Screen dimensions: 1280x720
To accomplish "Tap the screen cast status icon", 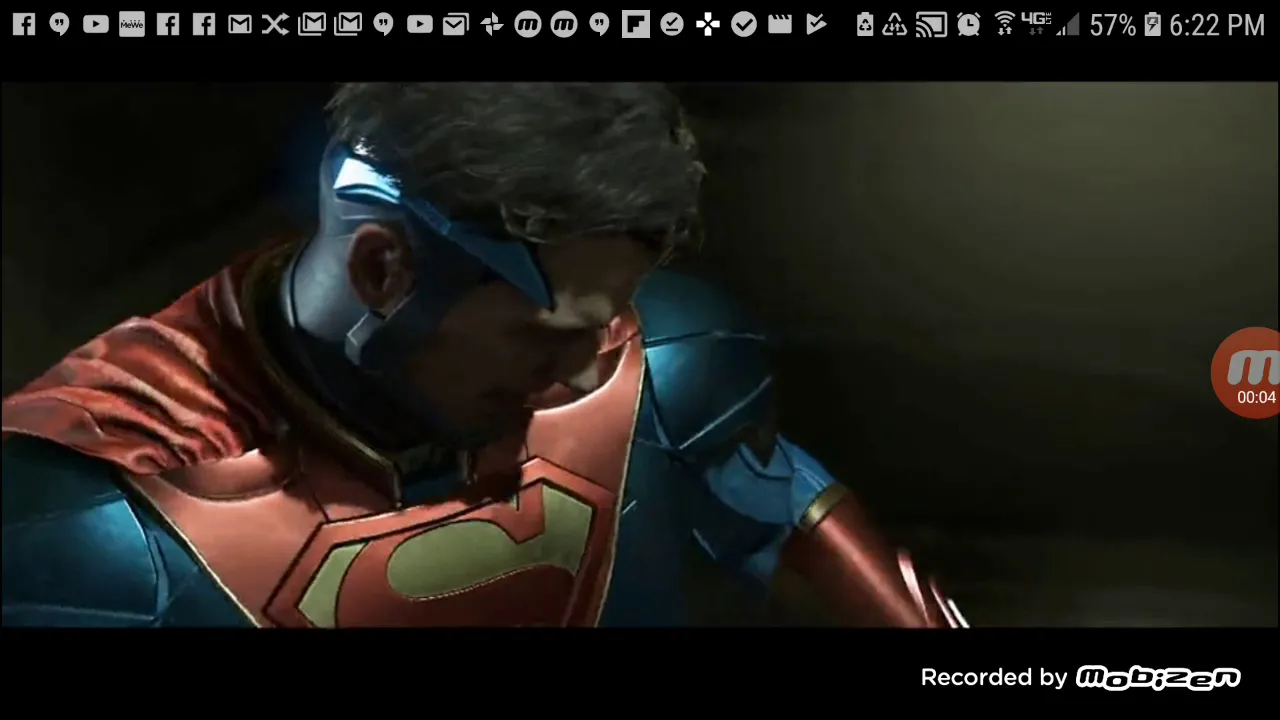I will coord(931,24).
